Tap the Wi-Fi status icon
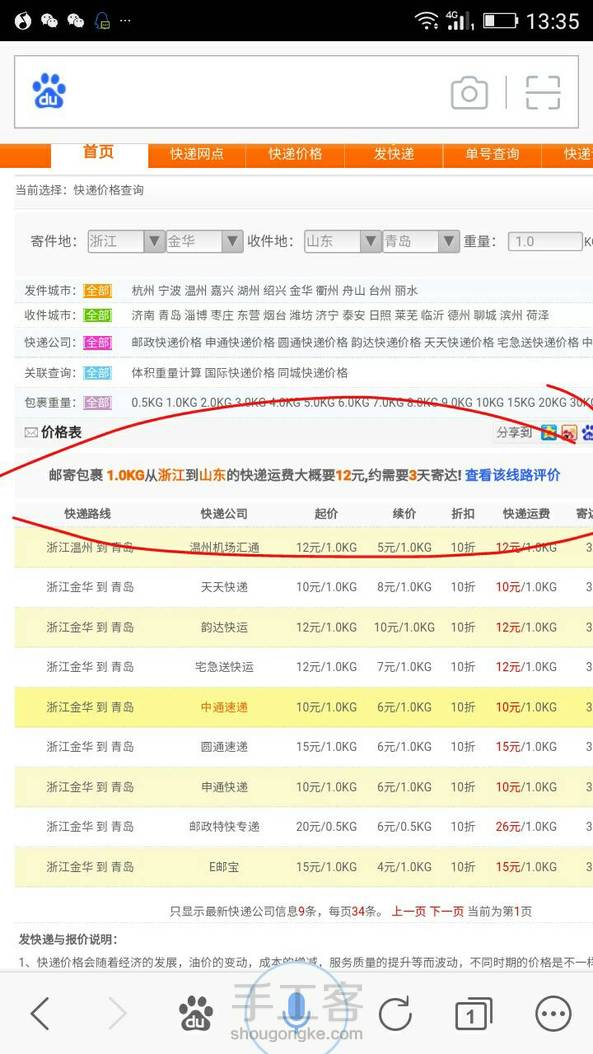The width and height of the screenshot is (593, 1054). pos(427,21)
